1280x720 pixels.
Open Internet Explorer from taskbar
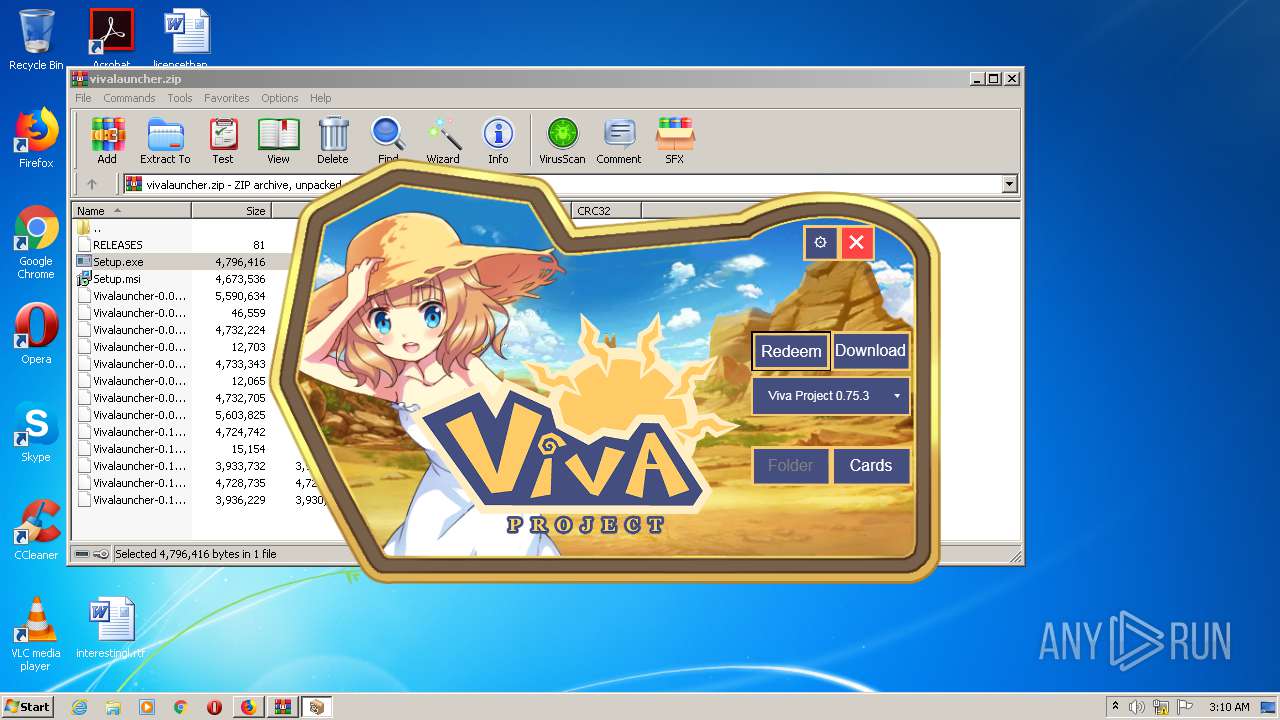point(79,707)
